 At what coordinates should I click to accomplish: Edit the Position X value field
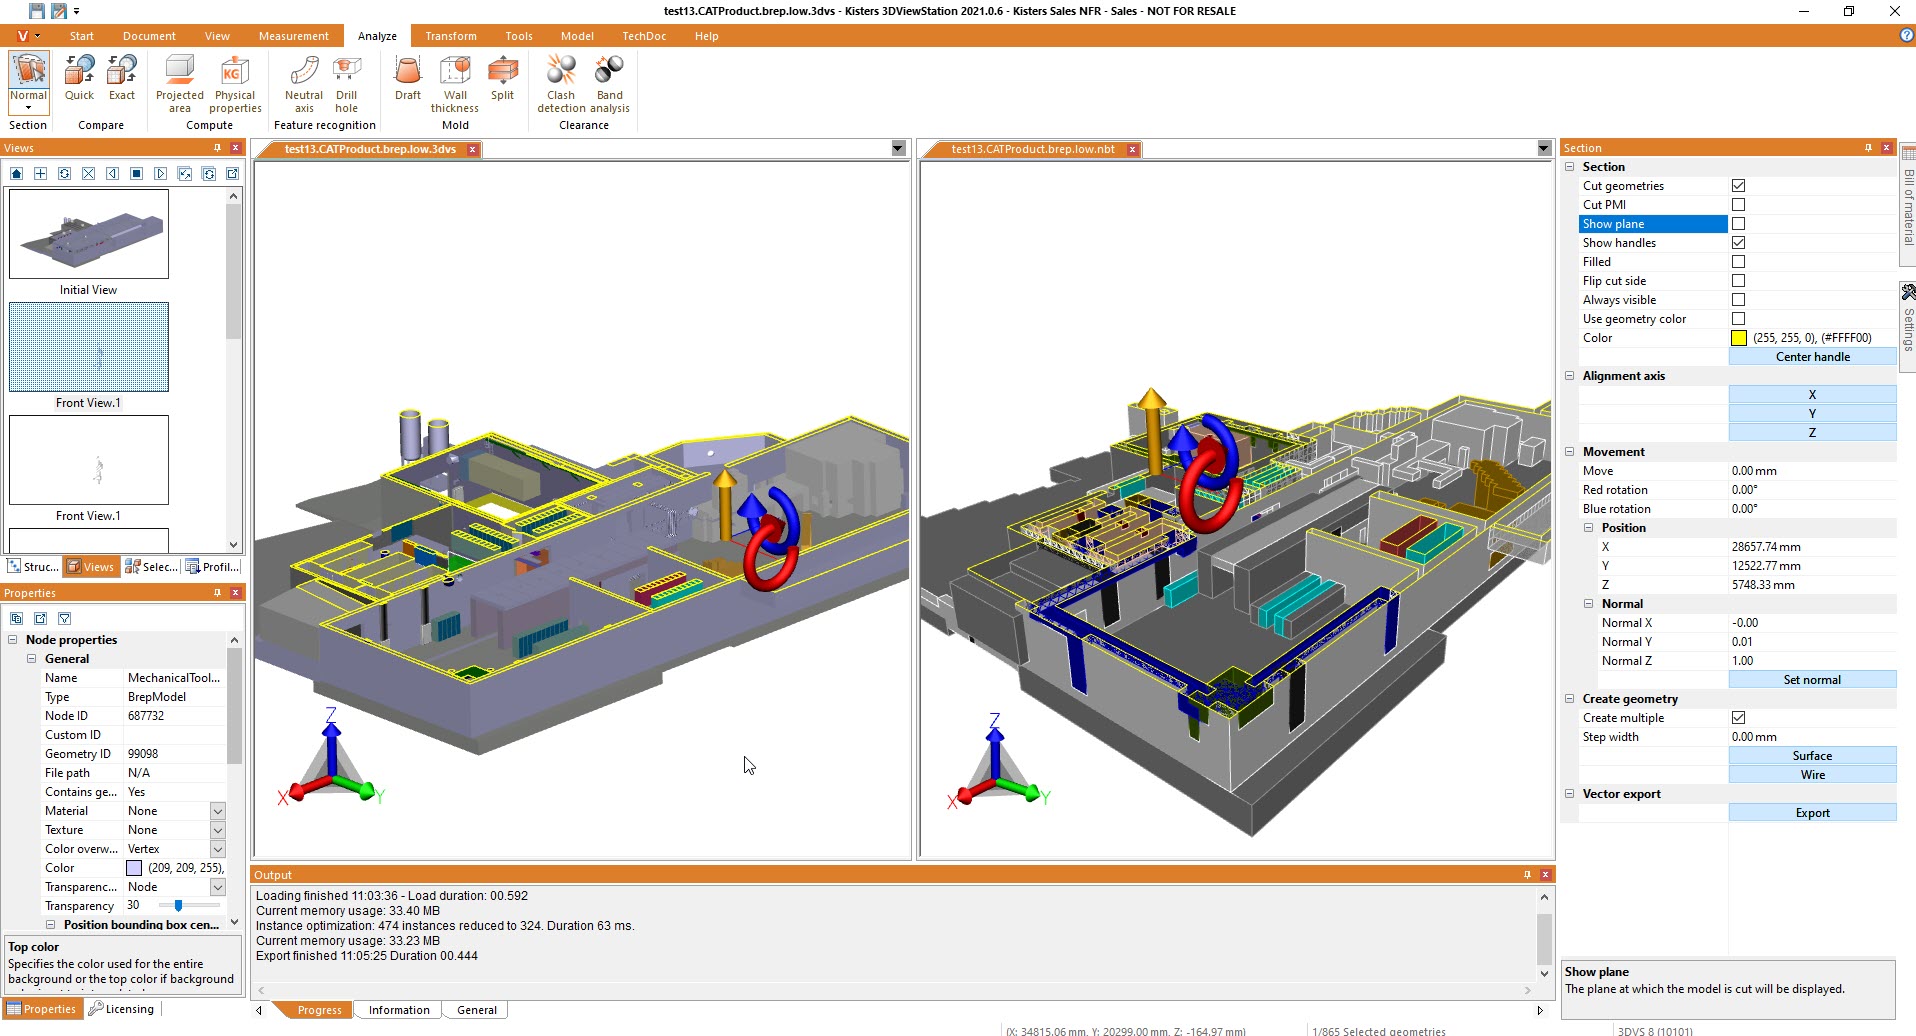tap(1812, 547)
